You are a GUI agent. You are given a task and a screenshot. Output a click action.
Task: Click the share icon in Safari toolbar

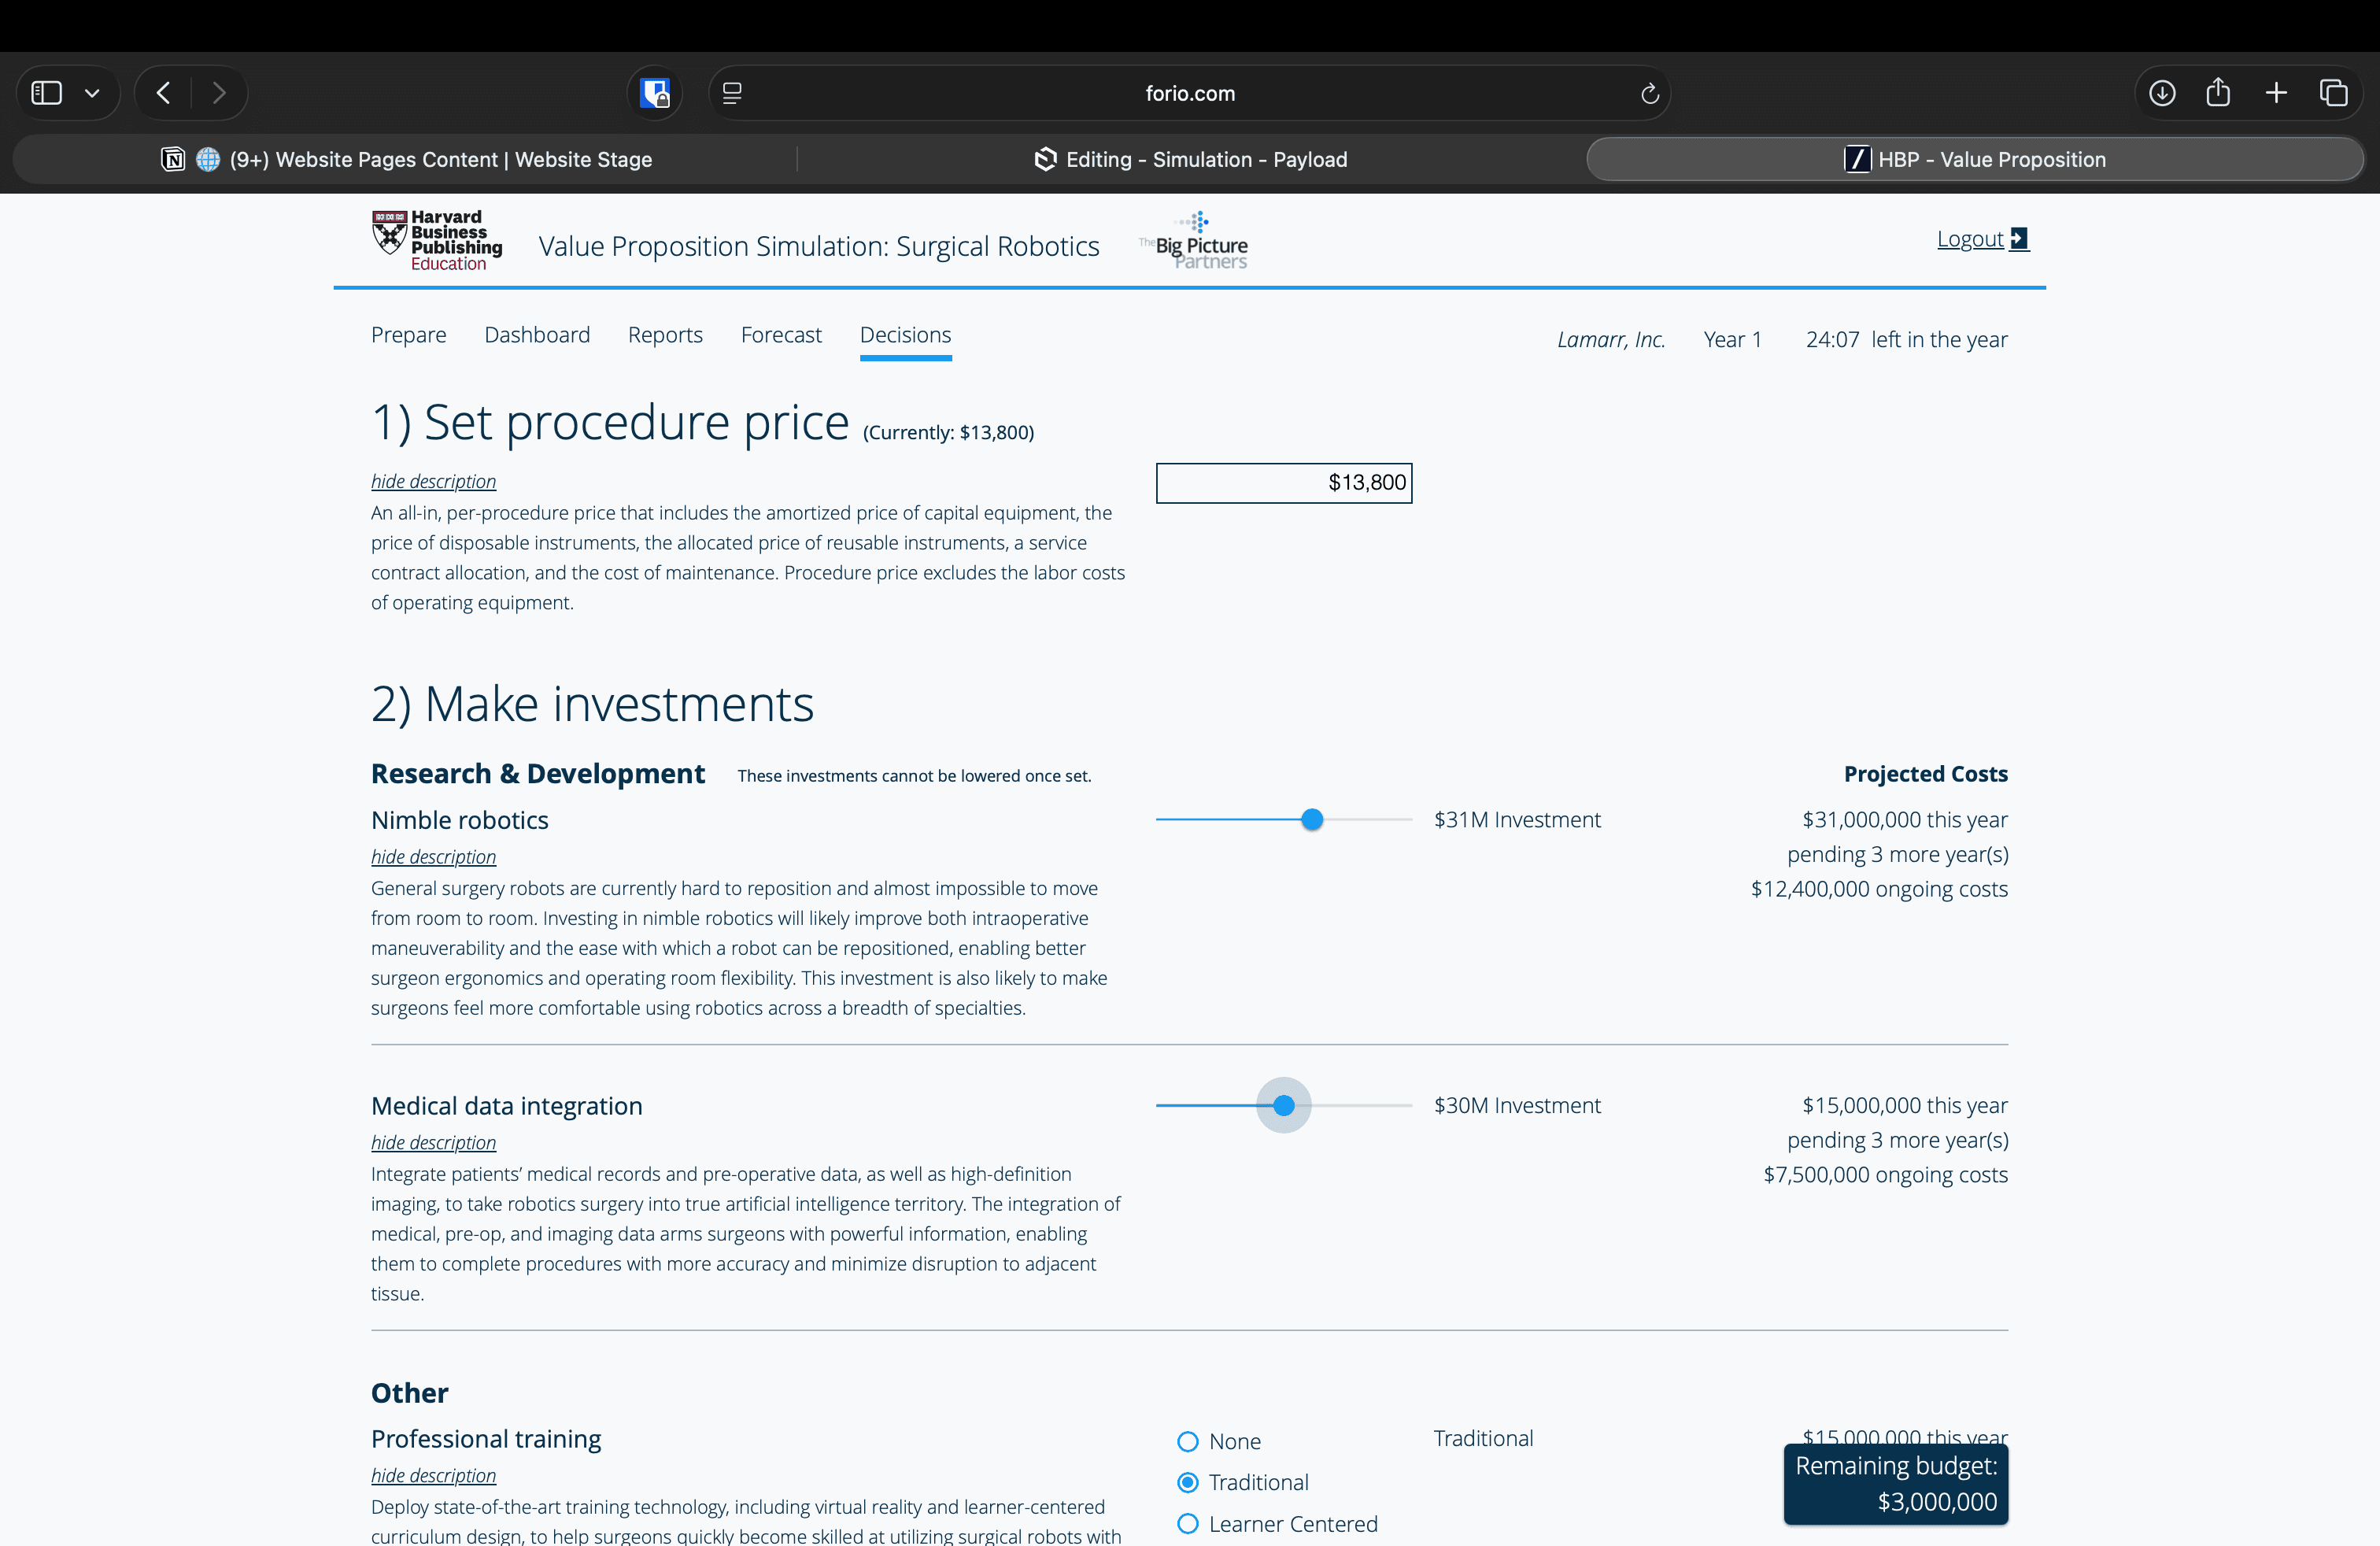[x=2218, y=93]
